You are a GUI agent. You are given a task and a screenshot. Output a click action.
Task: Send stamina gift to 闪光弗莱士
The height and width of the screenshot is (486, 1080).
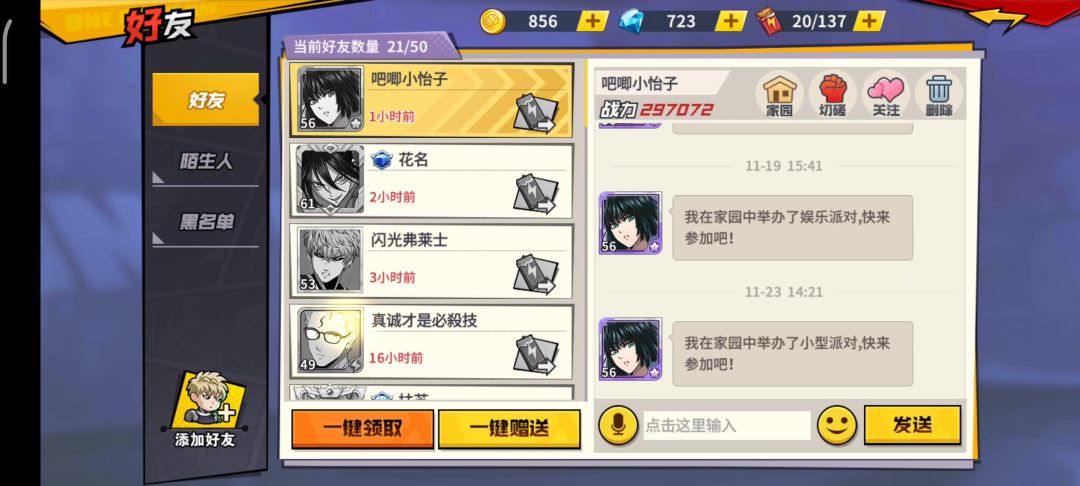click(x=536, y=275)
